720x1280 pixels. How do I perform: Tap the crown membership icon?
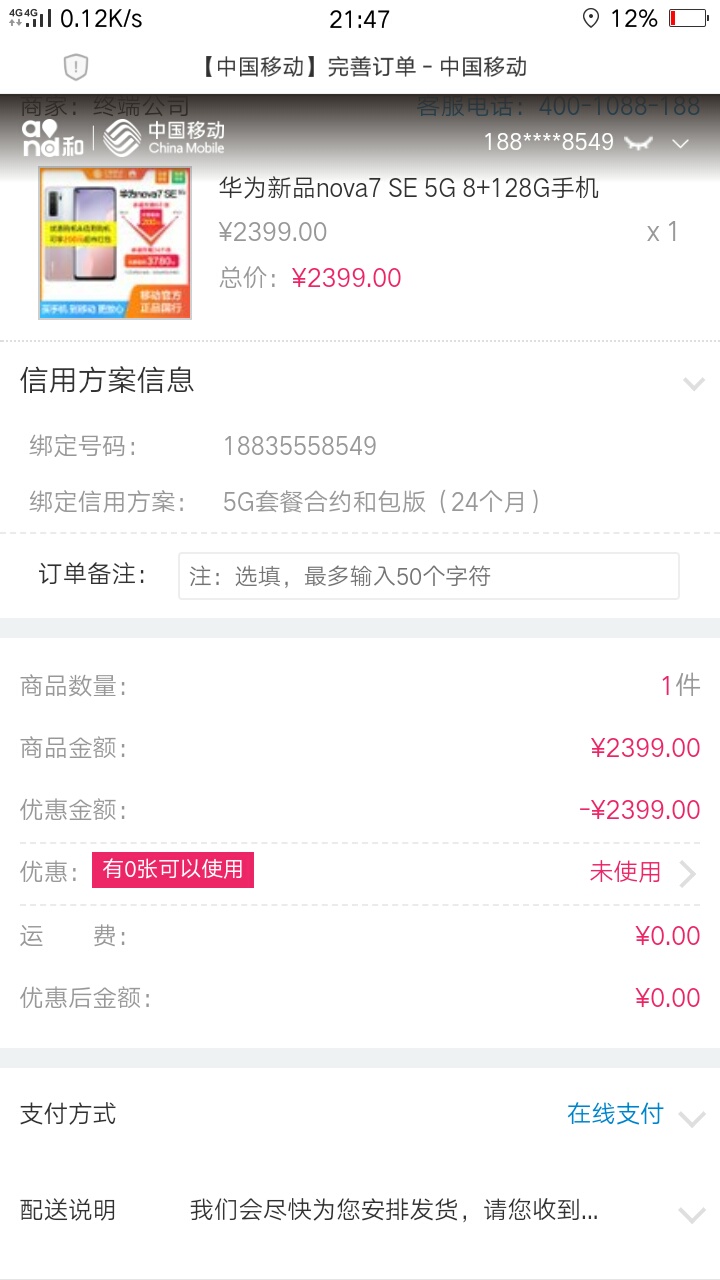[x=638, y=143]
